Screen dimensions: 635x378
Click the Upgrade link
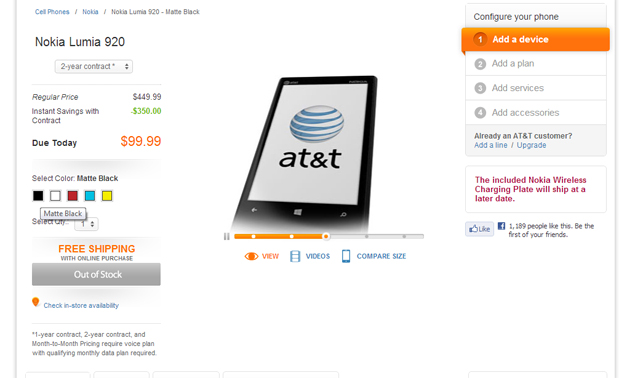531,145
